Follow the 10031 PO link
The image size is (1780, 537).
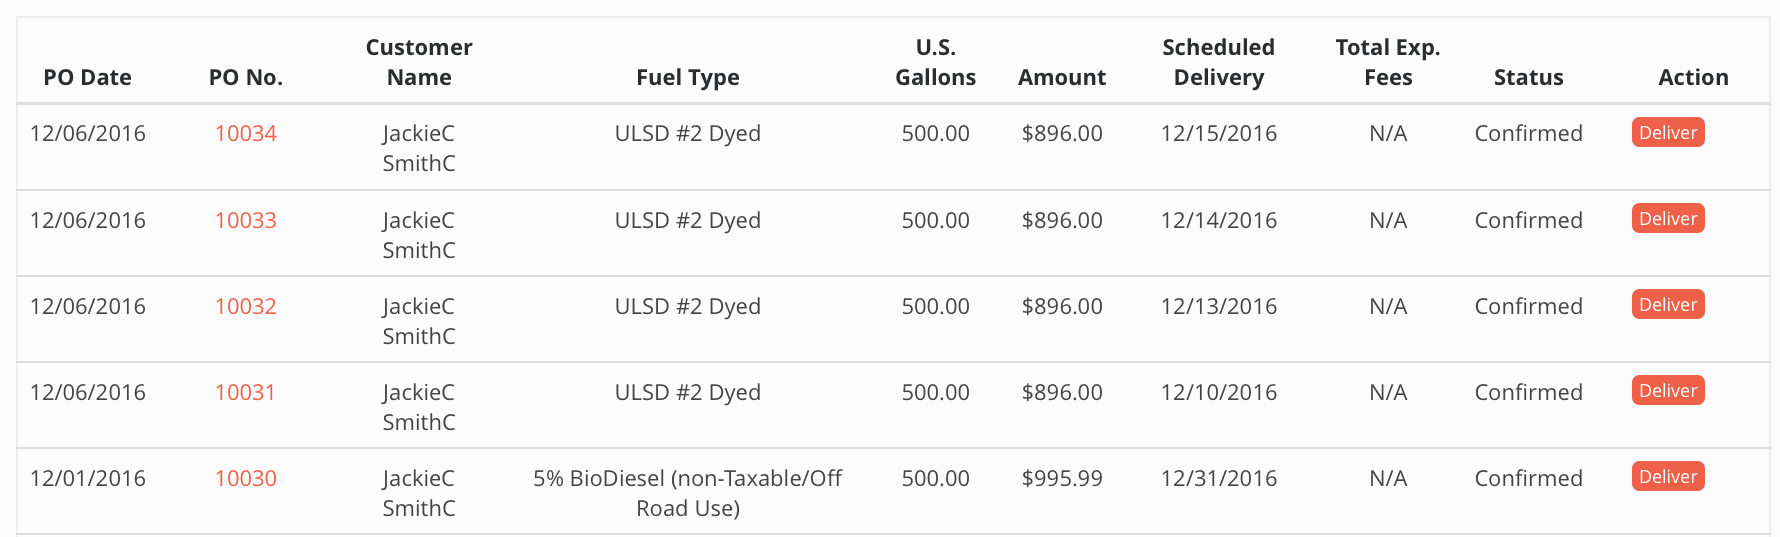point(245,392)
